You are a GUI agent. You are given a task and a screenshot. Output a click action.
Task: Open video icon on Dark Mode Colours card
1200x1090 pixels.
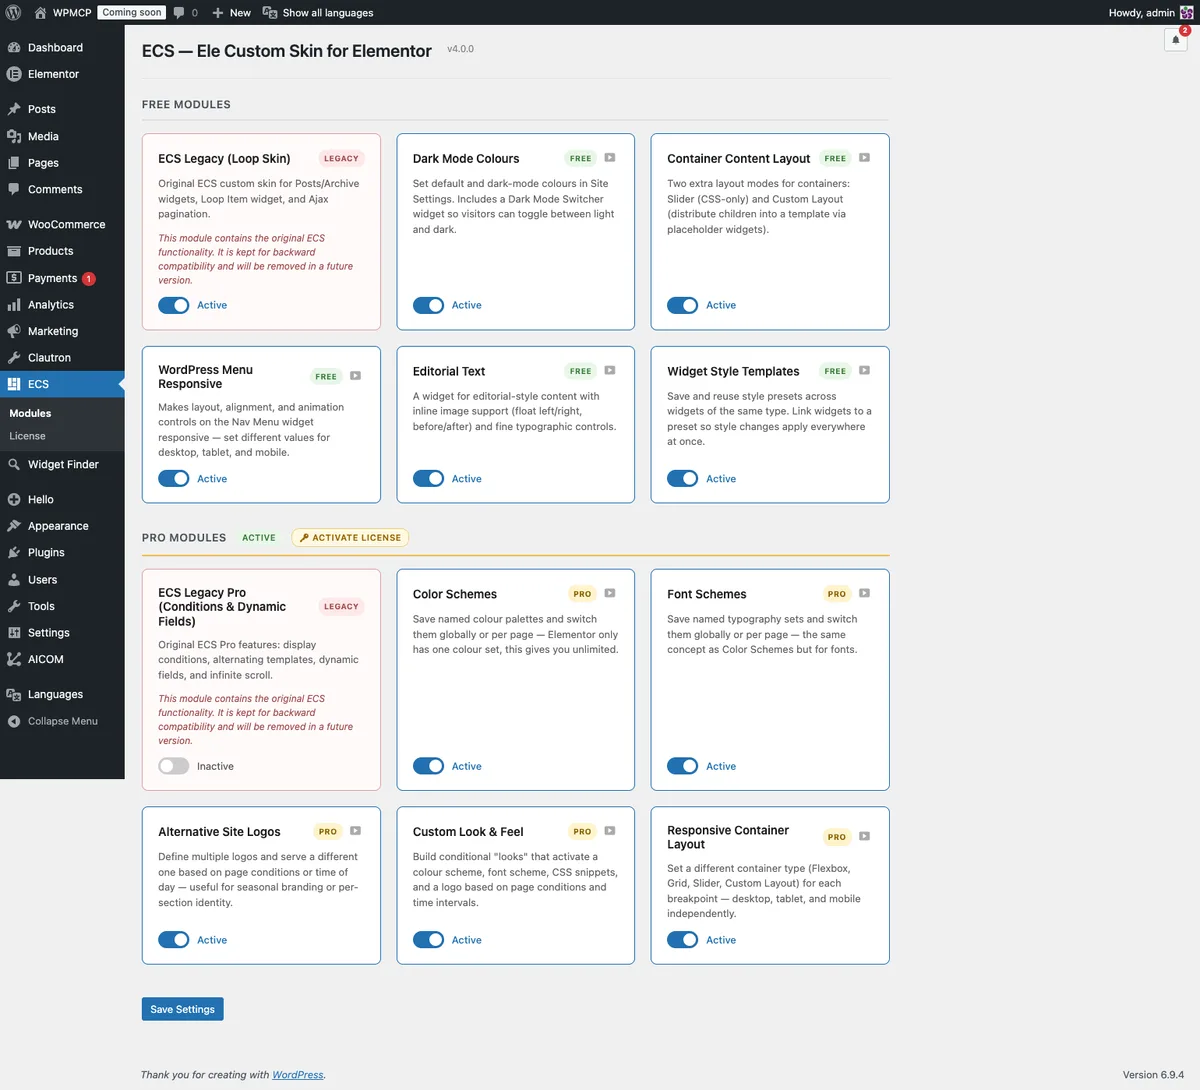(610, 158)
